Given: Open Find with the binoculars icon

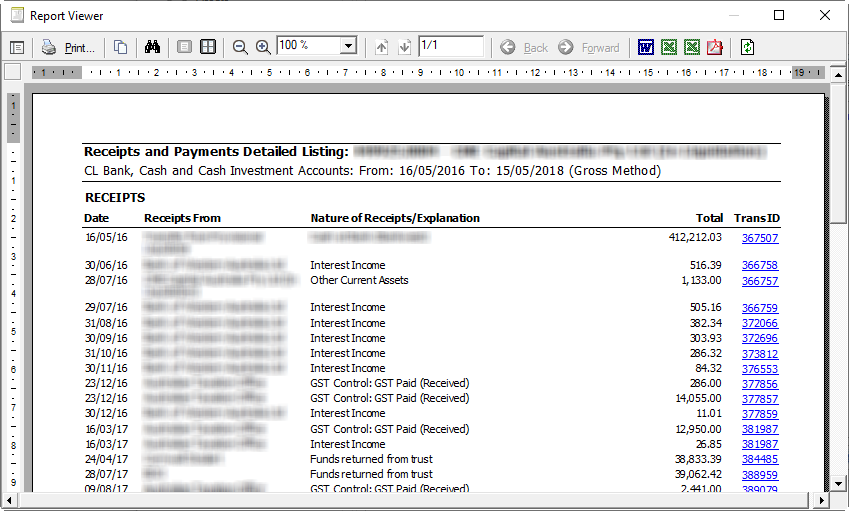Looking at the screenshot, I should pyautogui.click(x=153, y=47).
